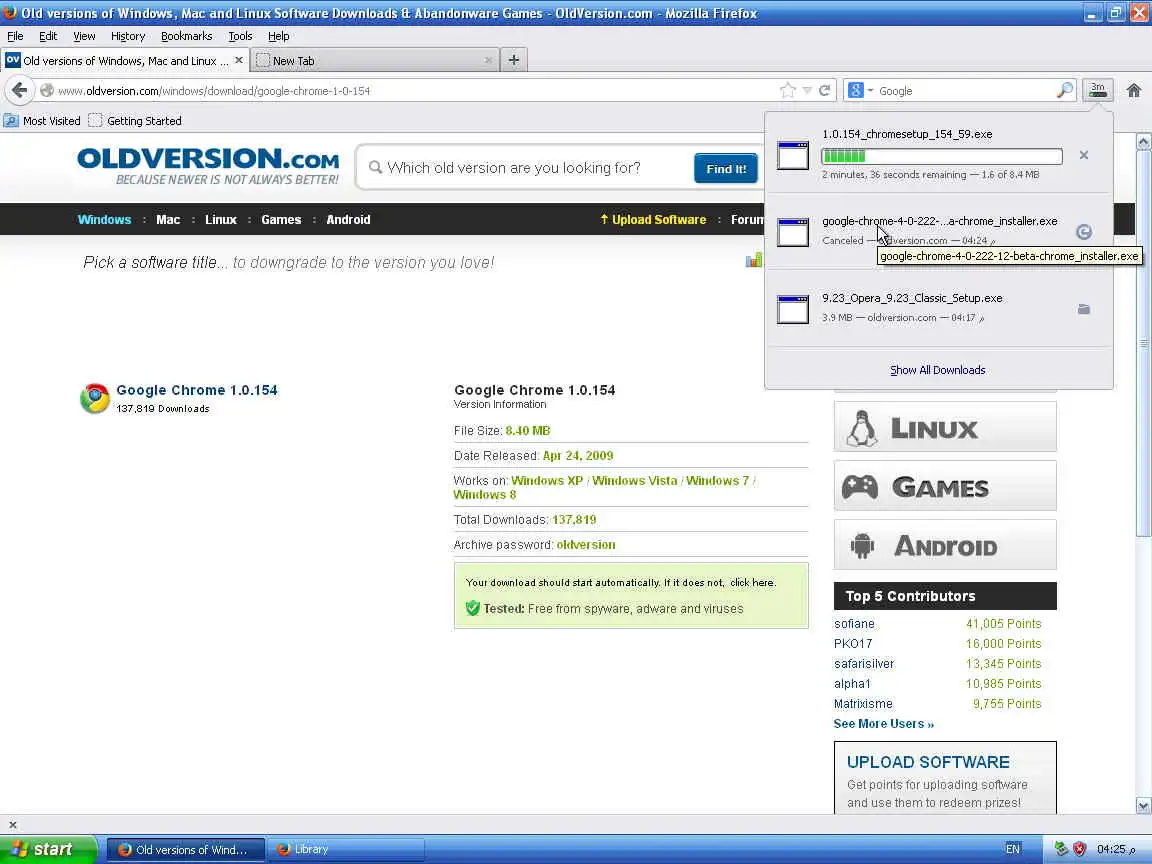
Task: Open contributor PKO17's profile
Action: (x=852, y=644)
